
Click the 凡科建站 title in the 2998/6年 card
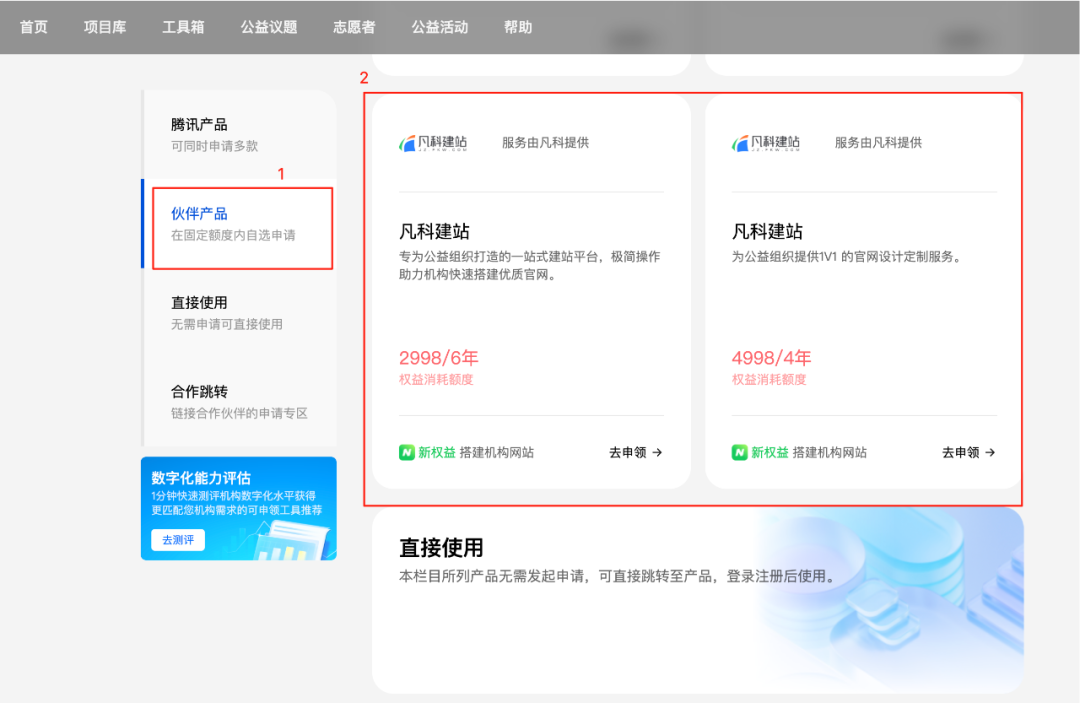[435, 231]
